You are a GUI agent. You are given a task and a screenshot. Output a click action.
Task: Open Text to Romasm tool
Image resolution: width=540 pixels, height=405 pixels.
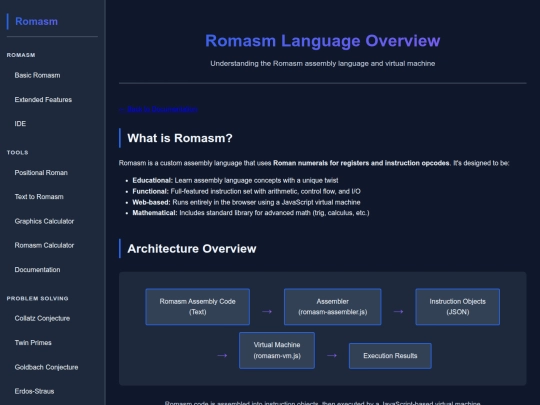click(x=39, y=197)
